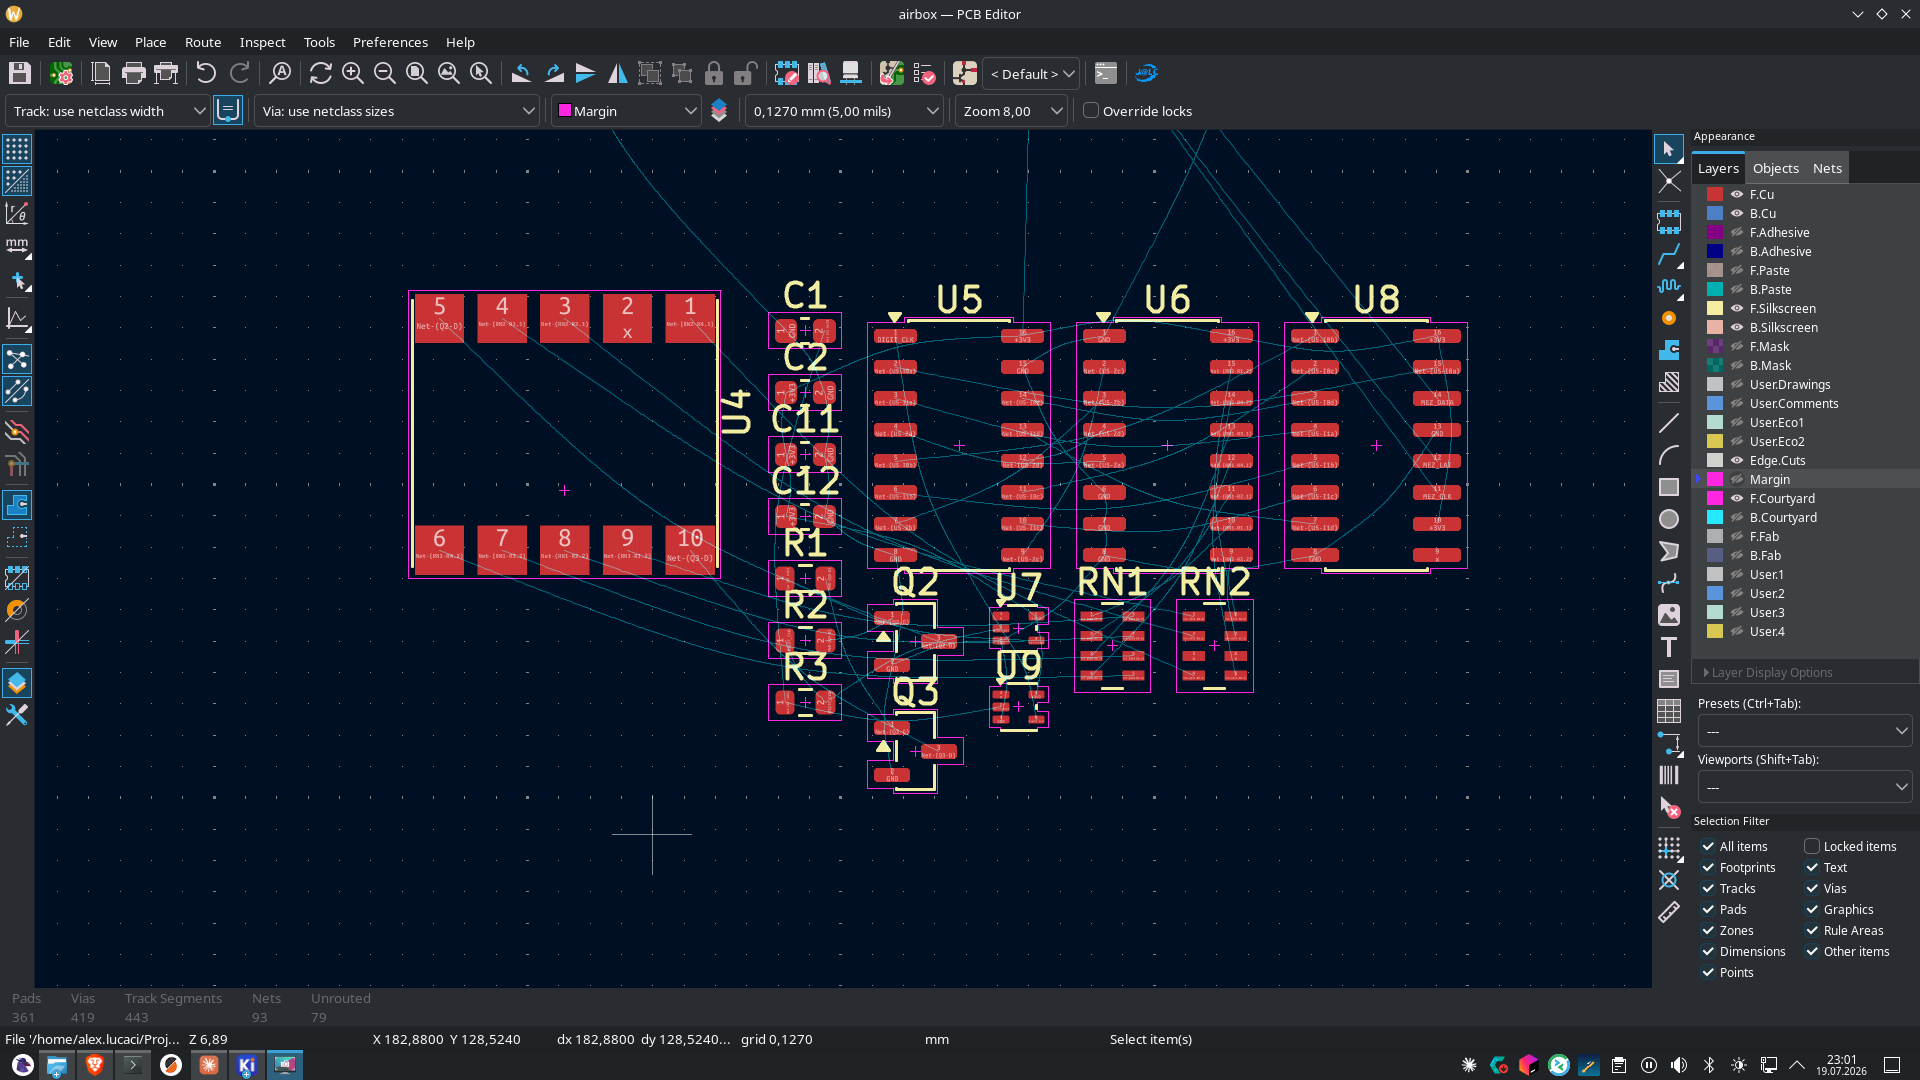The image size is (1920, 1080).
Task: Select the Draw arc tool
Action: [1669, 456]
